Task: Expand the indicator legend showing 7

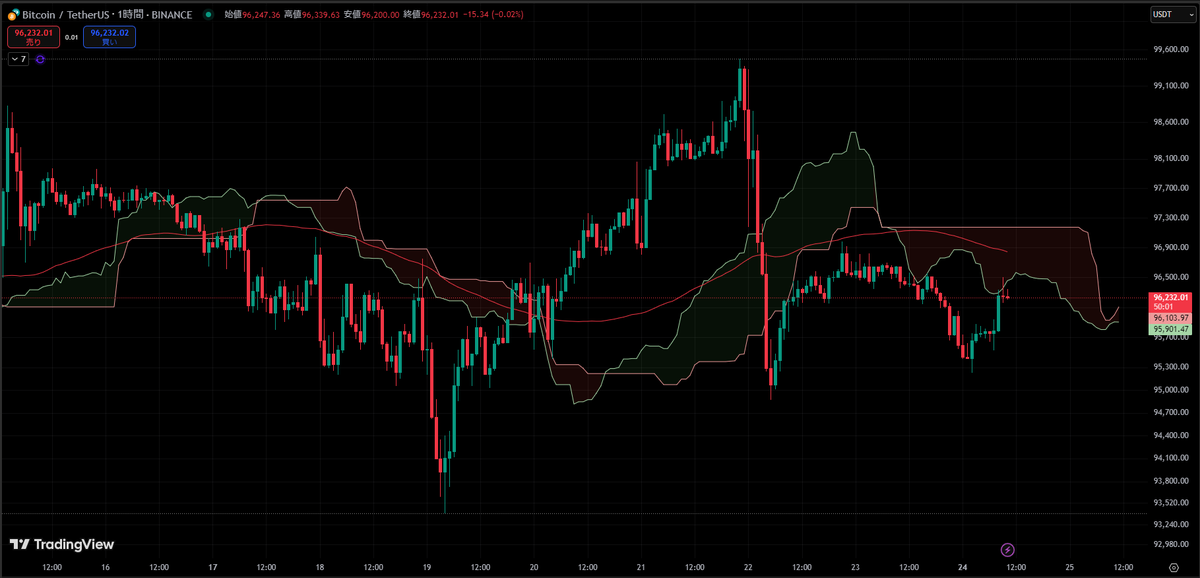Action: tap(19, 60)
